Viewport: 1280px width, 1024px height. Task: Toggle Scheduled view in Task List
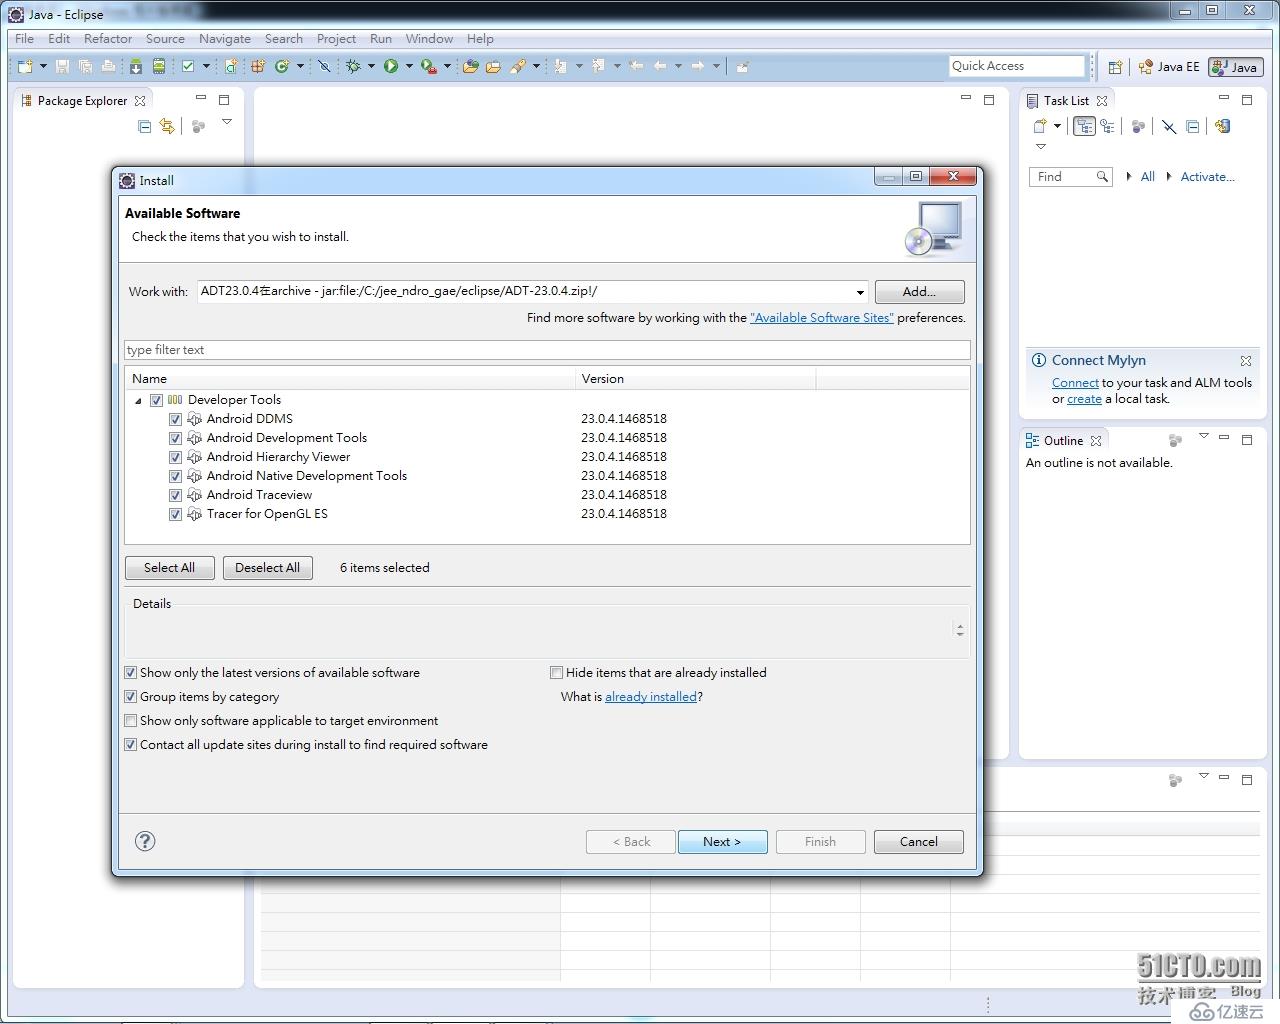click(1107, 126)
